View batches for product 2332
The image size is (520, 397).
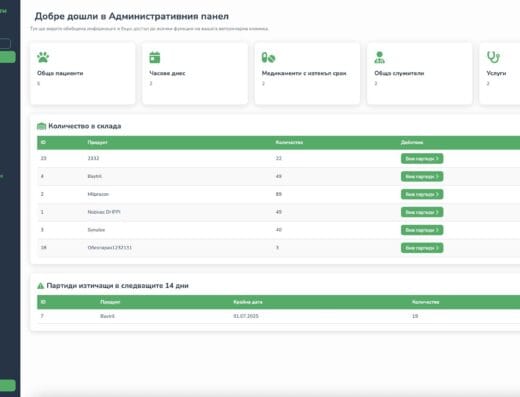coord(422,159)
